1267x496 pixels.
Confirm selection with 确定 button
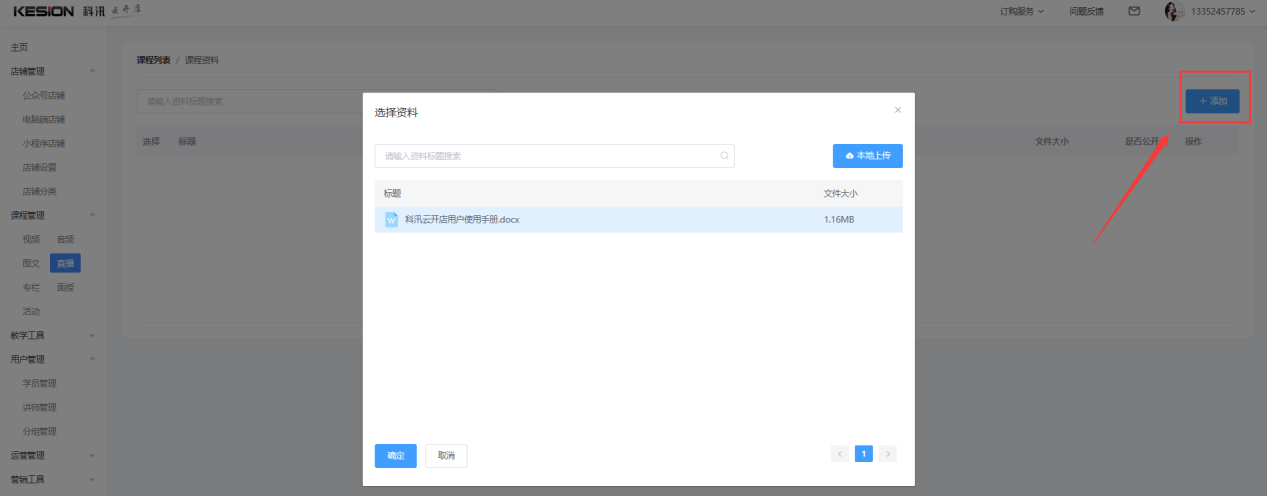[x=395, y=456]
